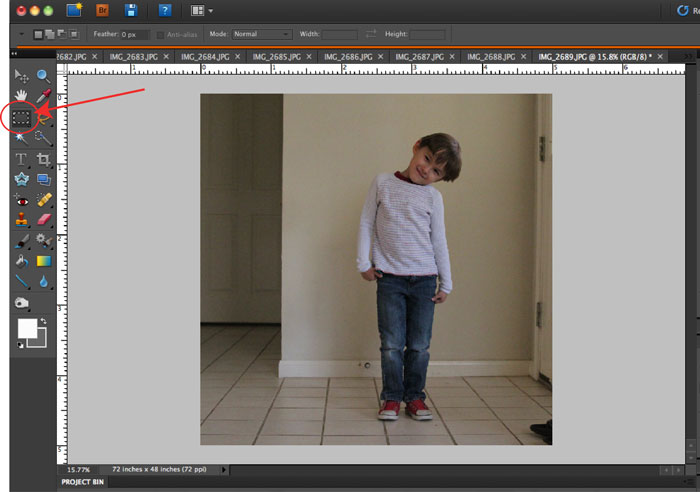700x492 pixels.
Task: Switch to the IMG_2686.JPG tab
Action: point(348,57)
